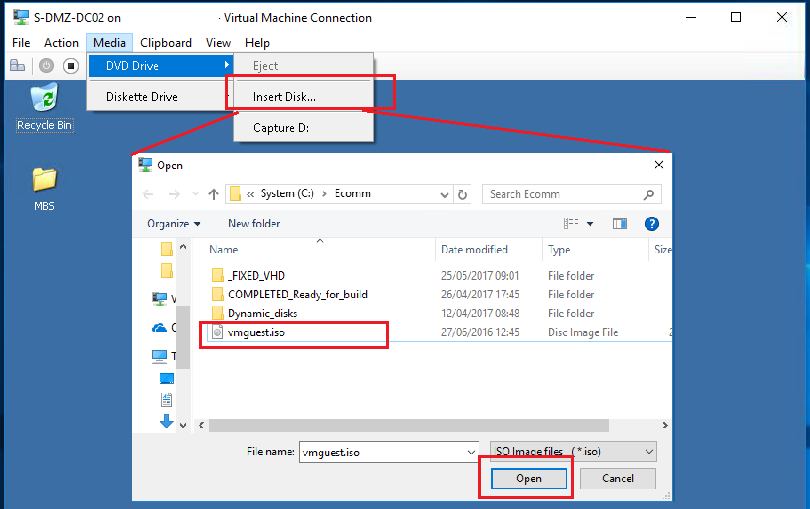Click the Turn Off power toolbar icon

pyautogui.click(x=46, y=66)
